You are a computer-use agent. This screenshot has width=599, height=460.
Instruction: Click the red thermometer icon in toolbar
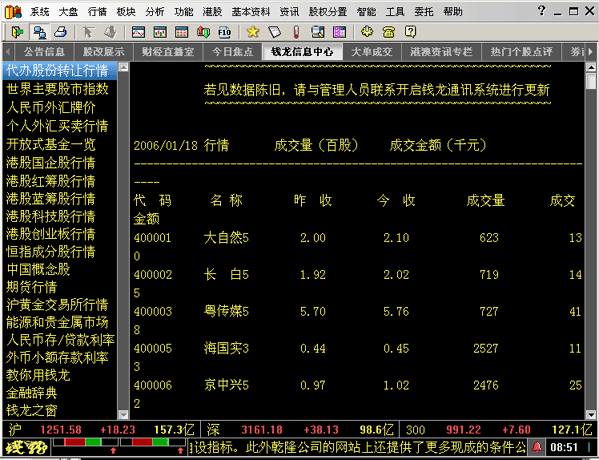tap(296, 32)
